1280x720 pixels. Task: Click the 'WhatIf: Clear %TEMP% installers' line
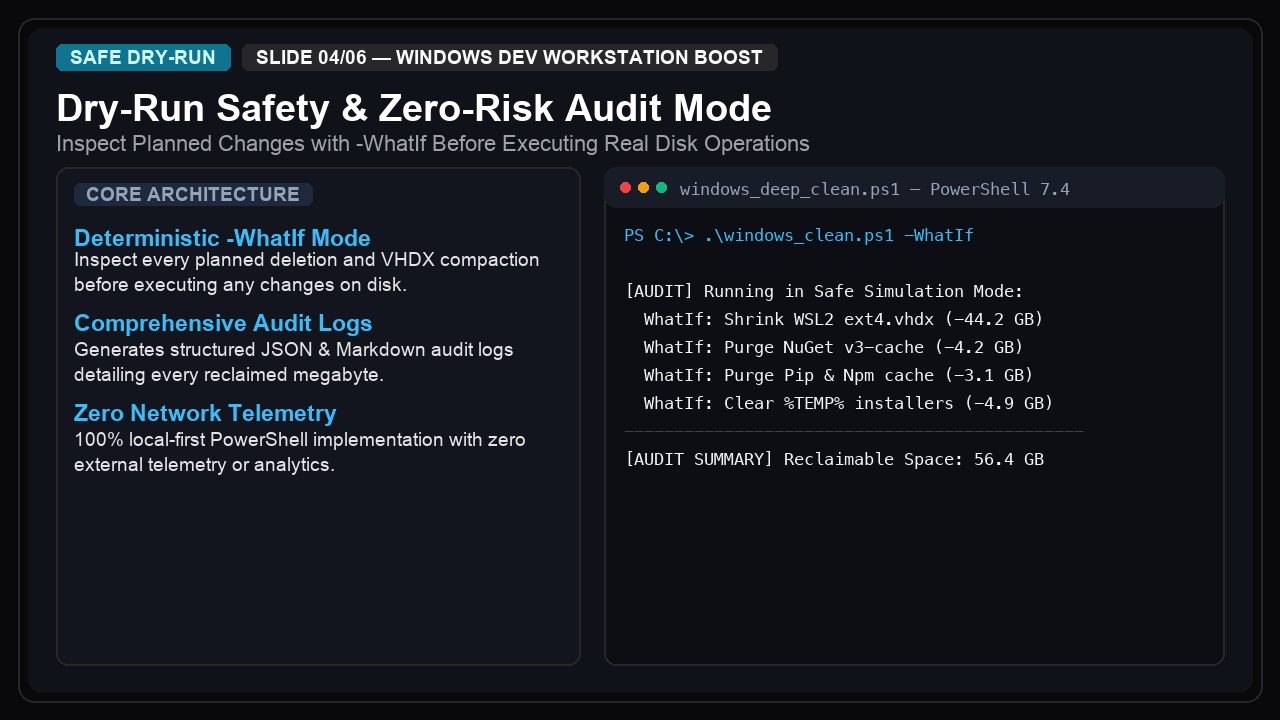(x=849, y=403)
